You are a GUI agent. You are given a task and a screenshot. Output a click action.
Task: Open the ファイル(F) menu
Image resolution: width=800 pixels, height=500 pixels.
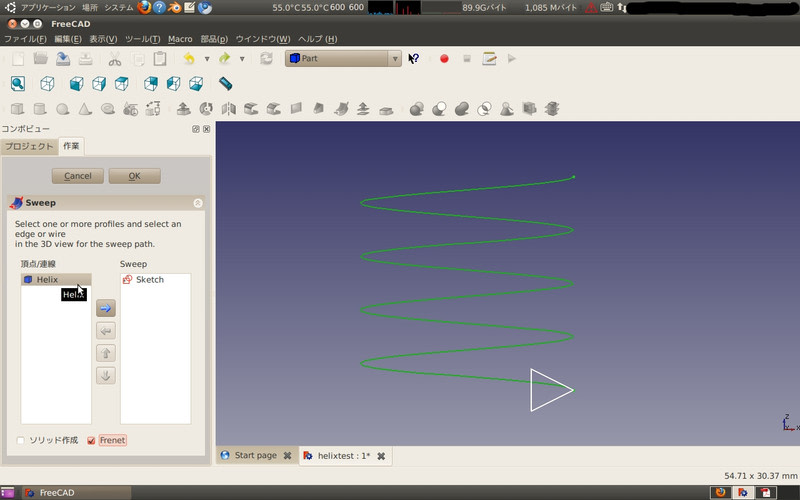point(25,39)
